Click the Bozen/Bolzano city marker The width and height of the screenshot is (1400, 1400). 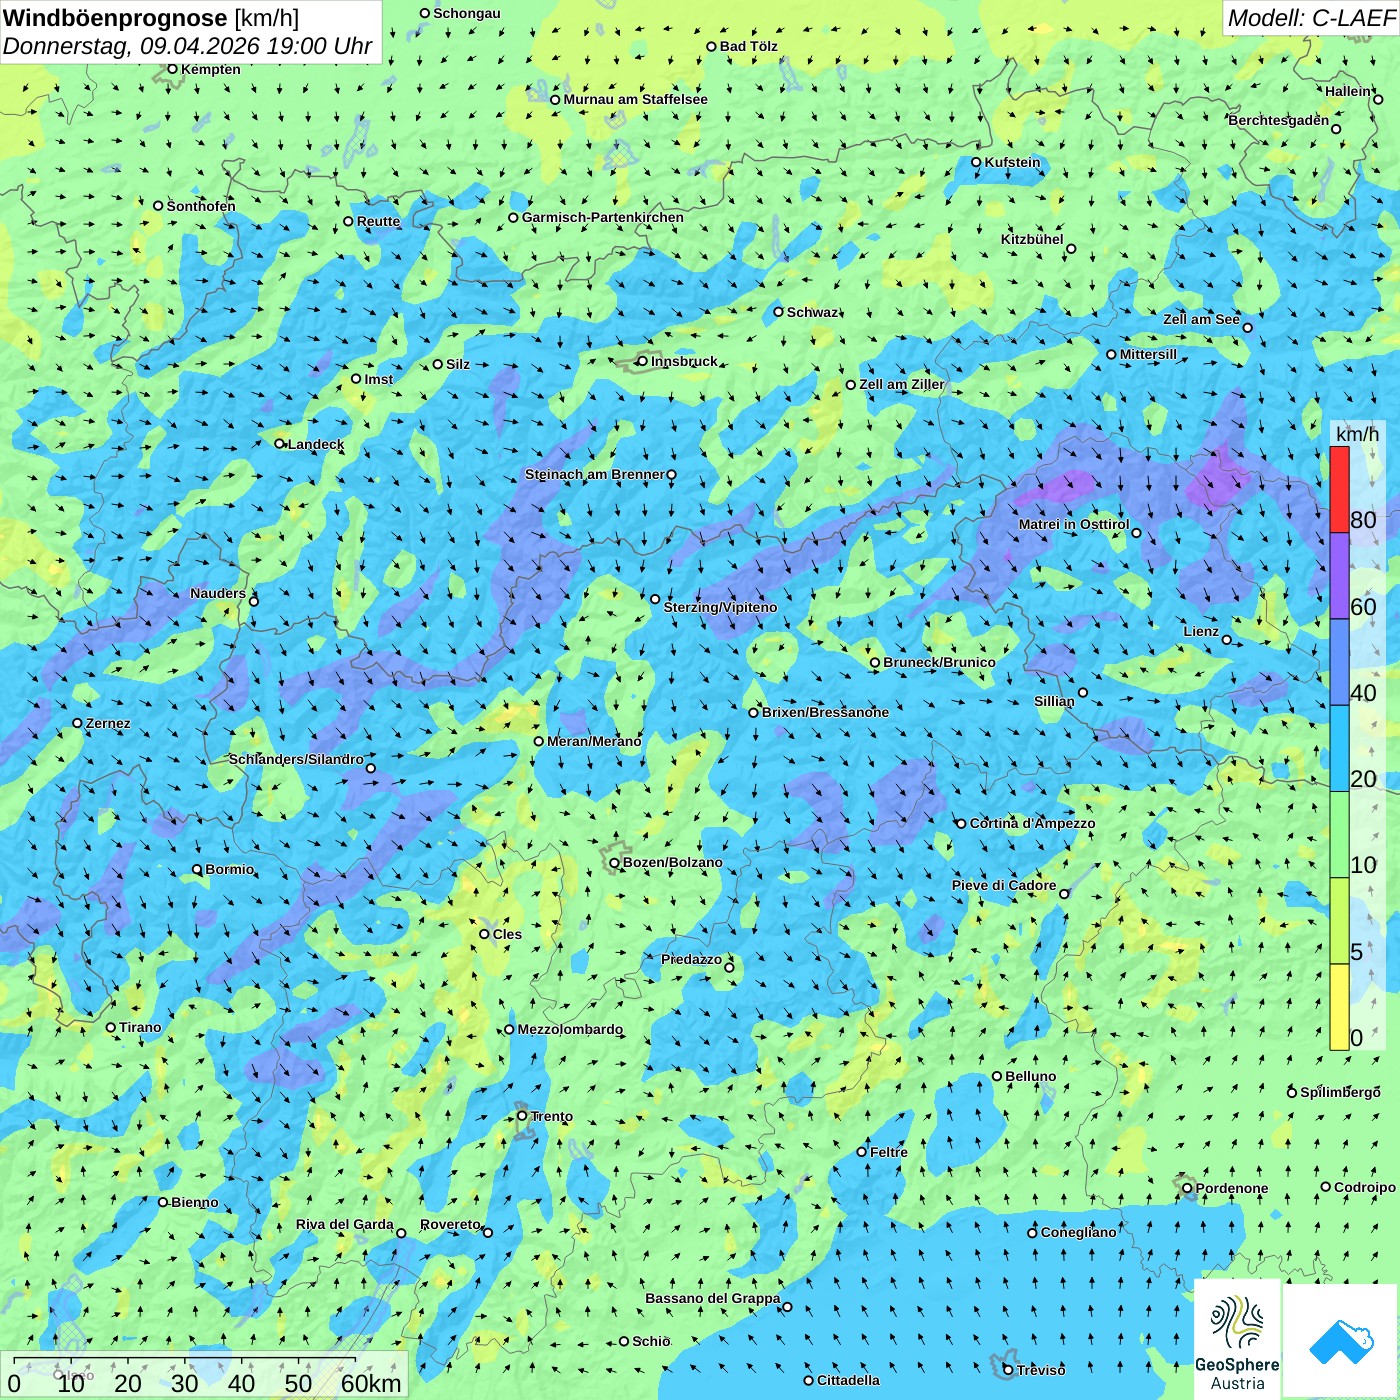(x=615, y=862)
